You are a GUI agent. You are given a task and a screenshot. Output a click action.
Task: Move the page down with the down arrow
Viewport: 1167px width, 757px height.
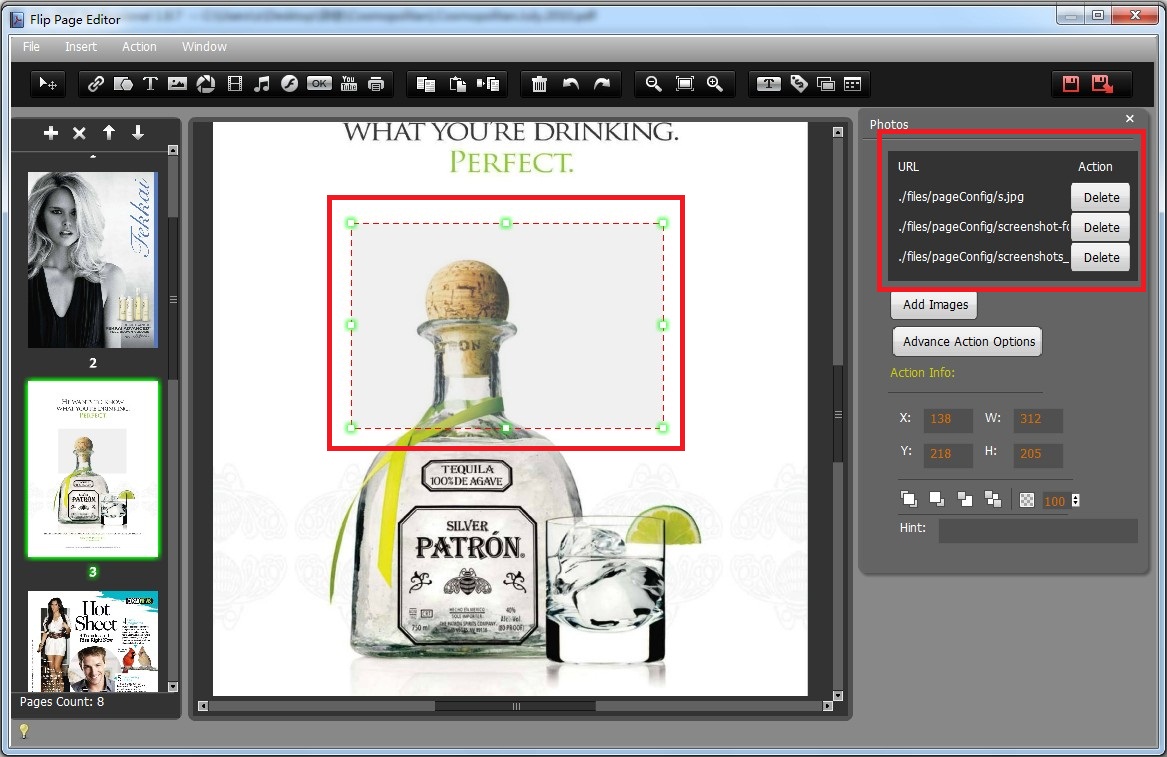[138, 133]
